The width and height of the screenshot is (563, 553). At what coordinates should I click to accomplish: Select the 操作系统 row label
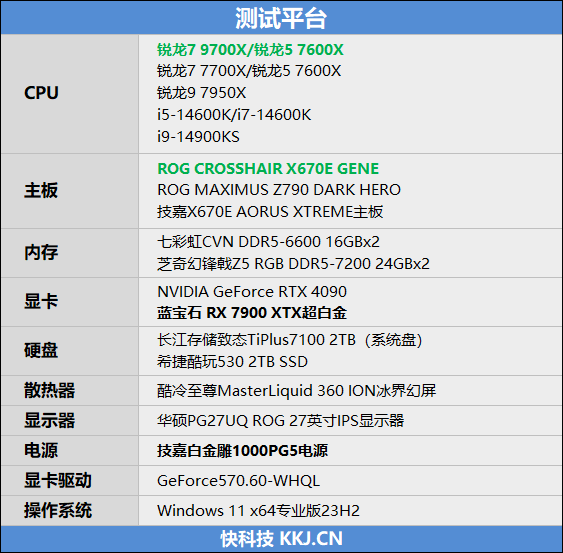[x=58, y=511]
